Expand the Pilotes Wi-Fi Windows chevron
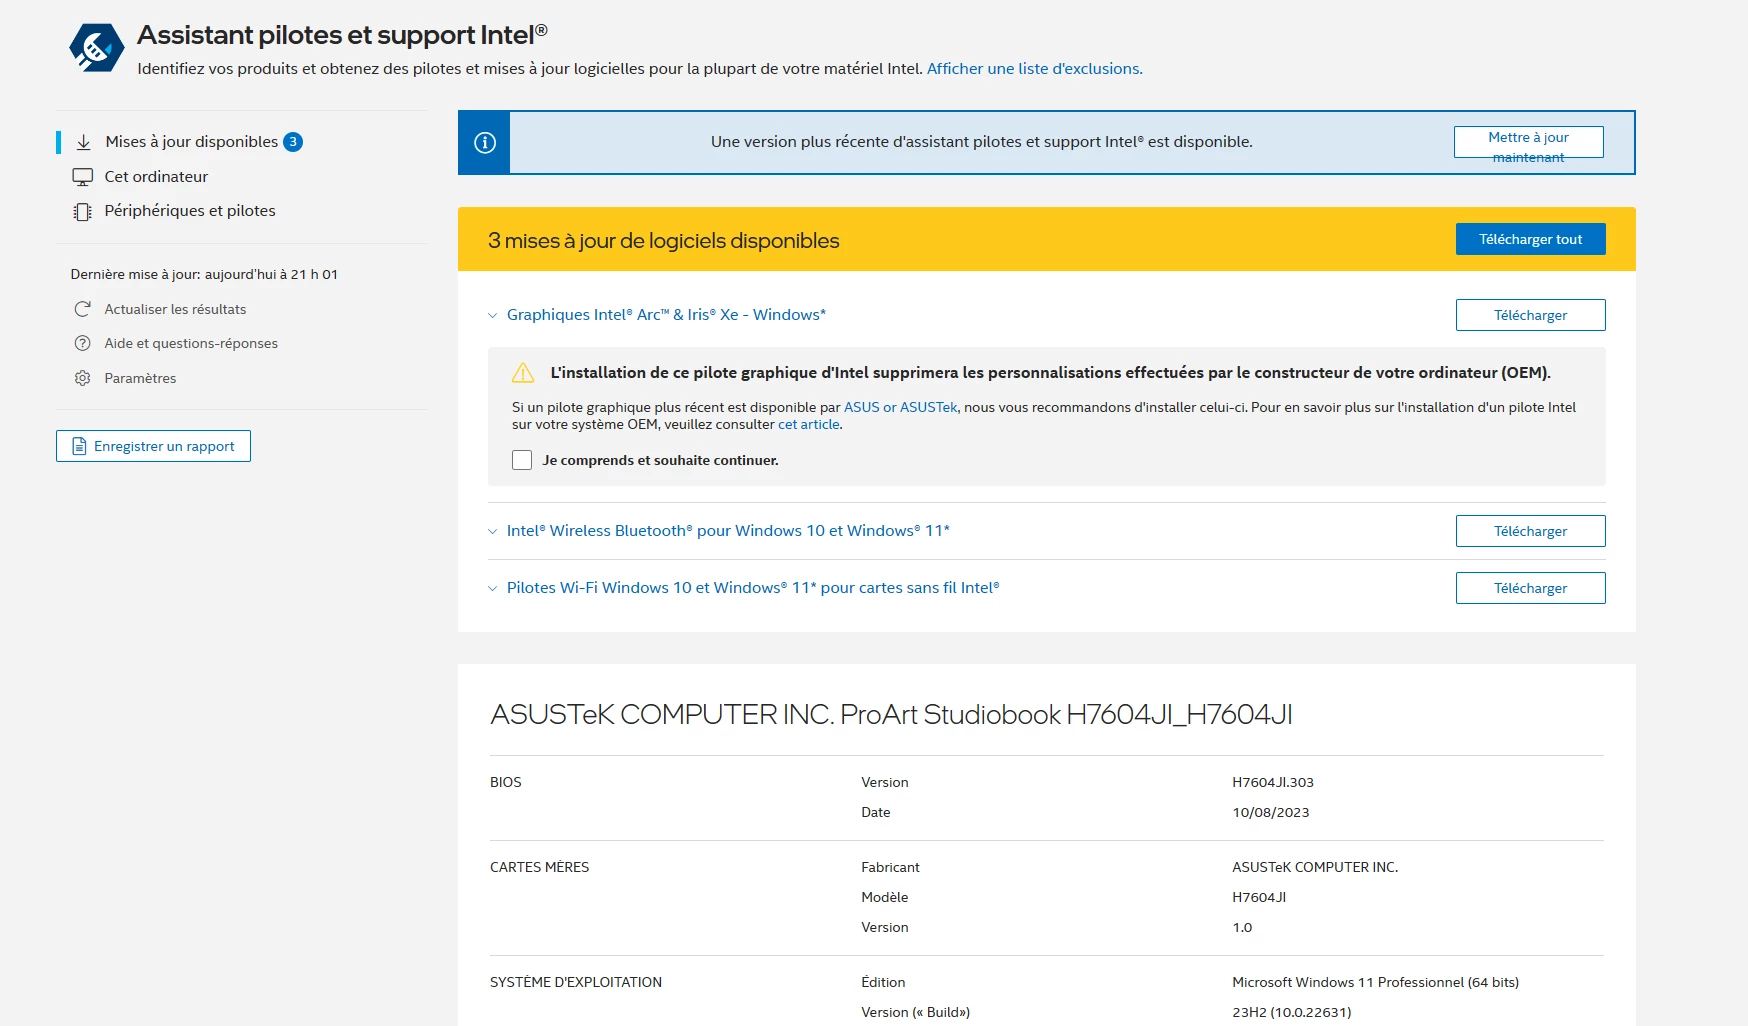Screen dimensions: 1748x1026 pyautogui.click(x=492, y=588)
